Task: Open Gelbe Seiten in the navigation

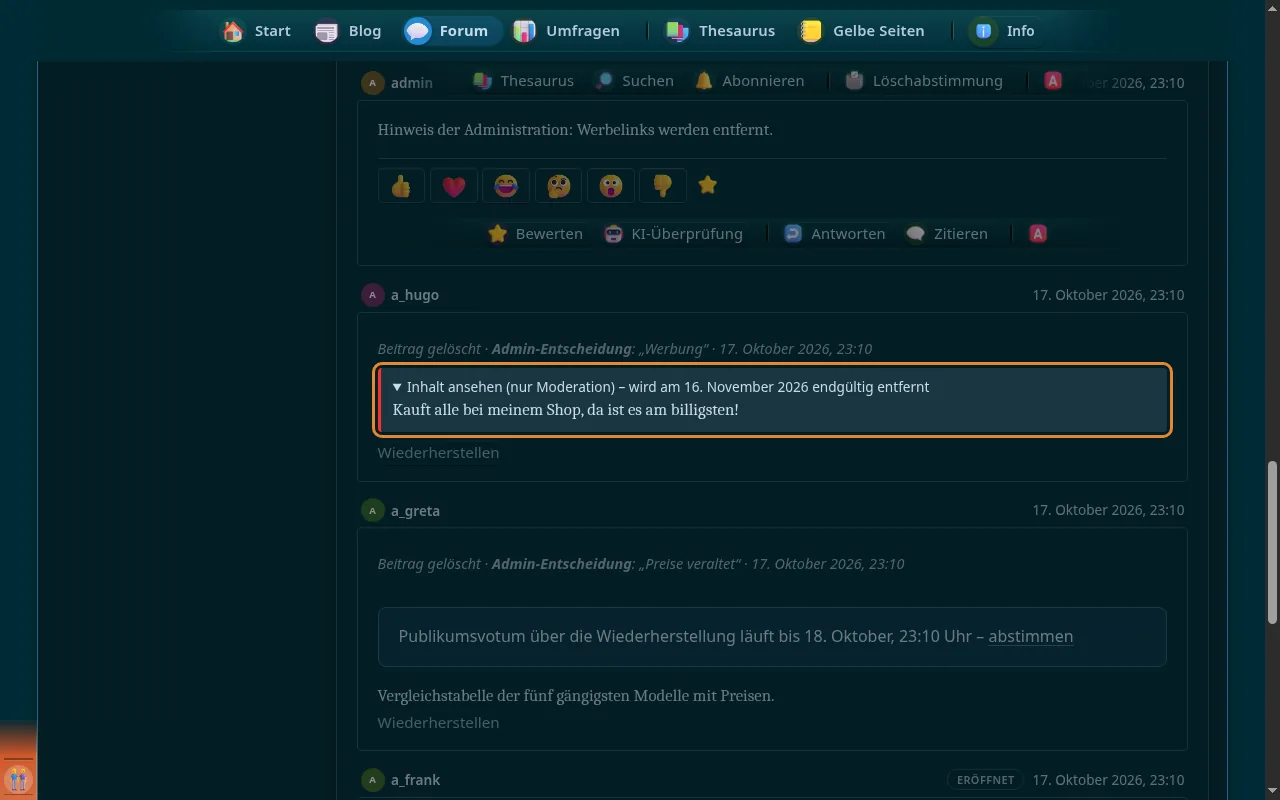Action: 861,31
